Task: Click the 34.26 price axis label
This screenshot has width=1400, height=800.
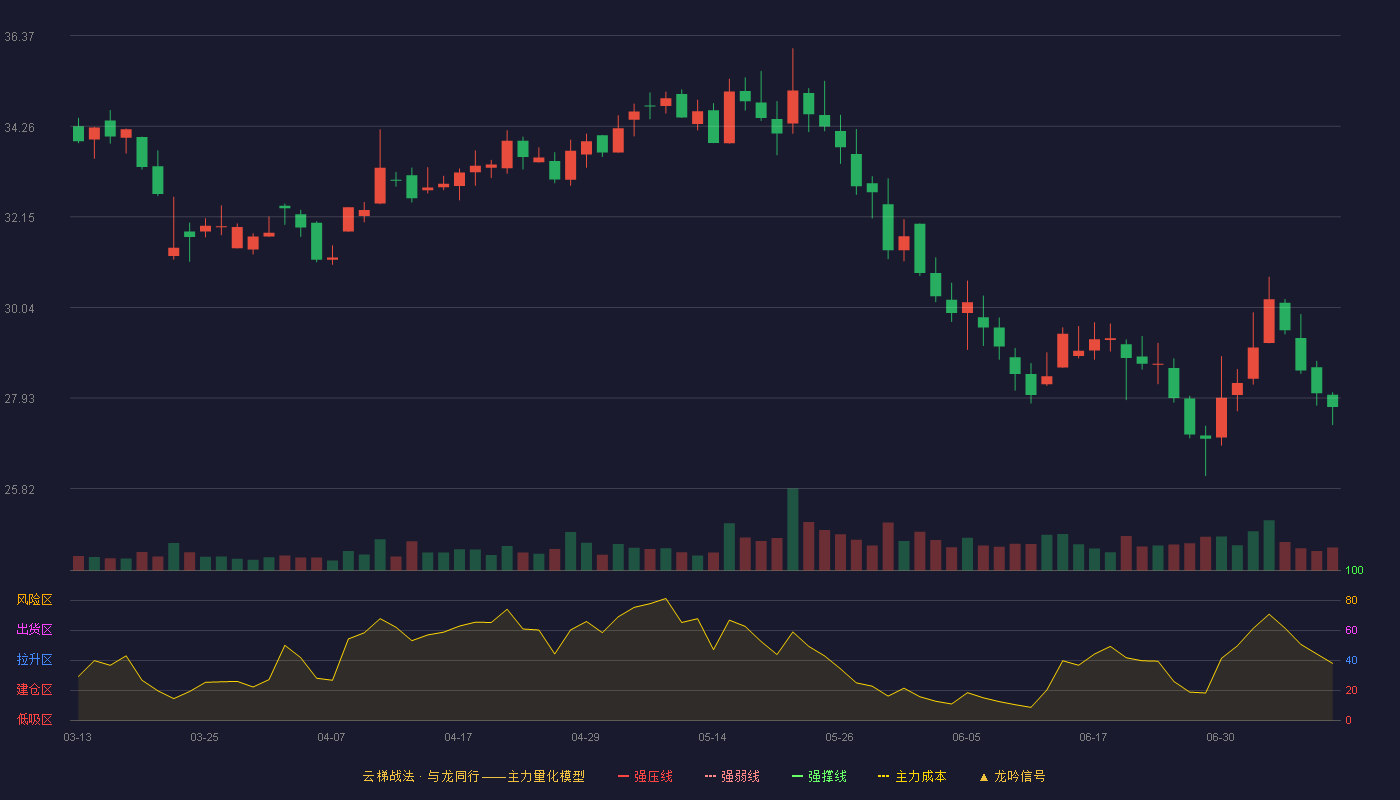Action: click(19, 127)
